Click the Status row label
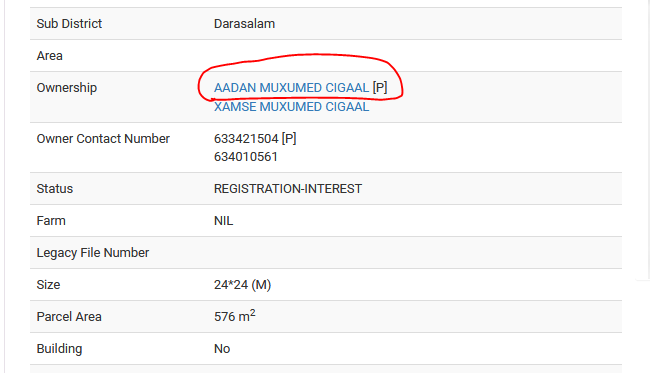This screenshot has height=373, width=650. [55, 189]
